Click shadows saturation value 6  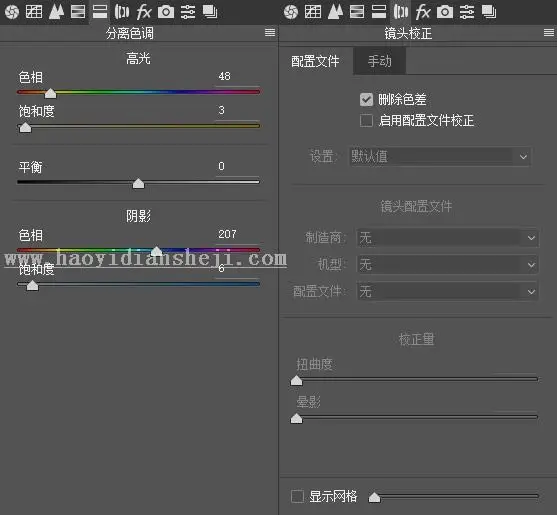(221, 268)
